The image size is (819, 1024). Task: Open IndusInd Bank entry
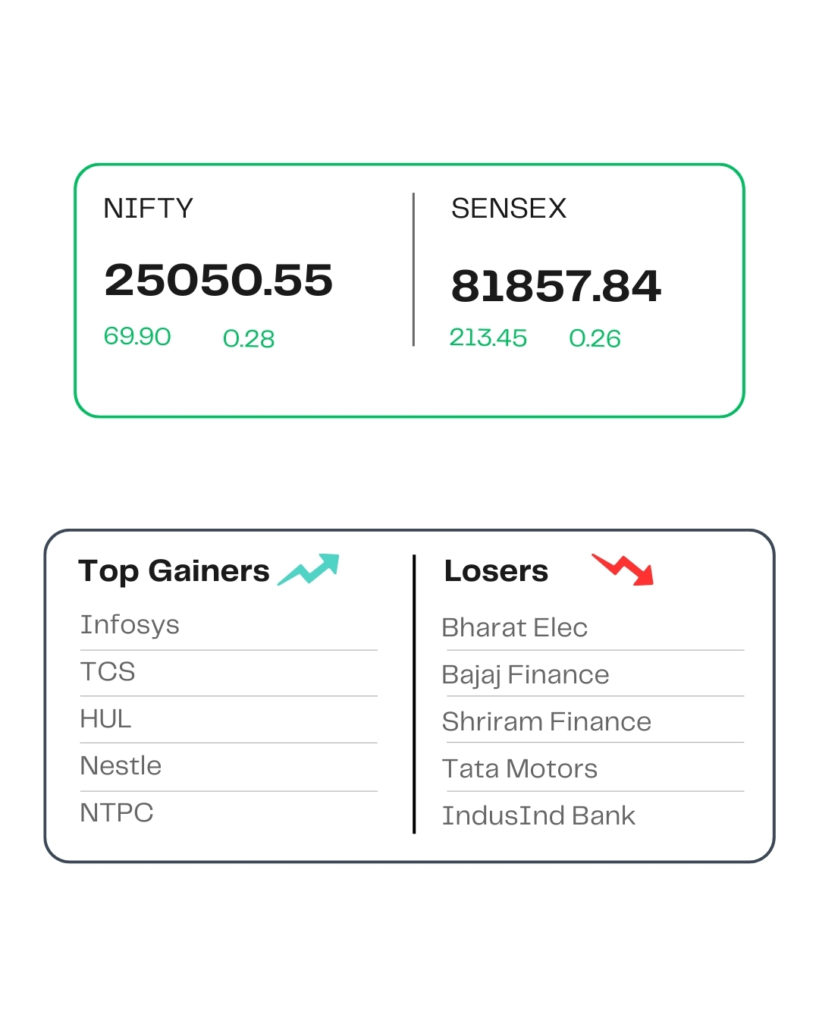(539, 816)
